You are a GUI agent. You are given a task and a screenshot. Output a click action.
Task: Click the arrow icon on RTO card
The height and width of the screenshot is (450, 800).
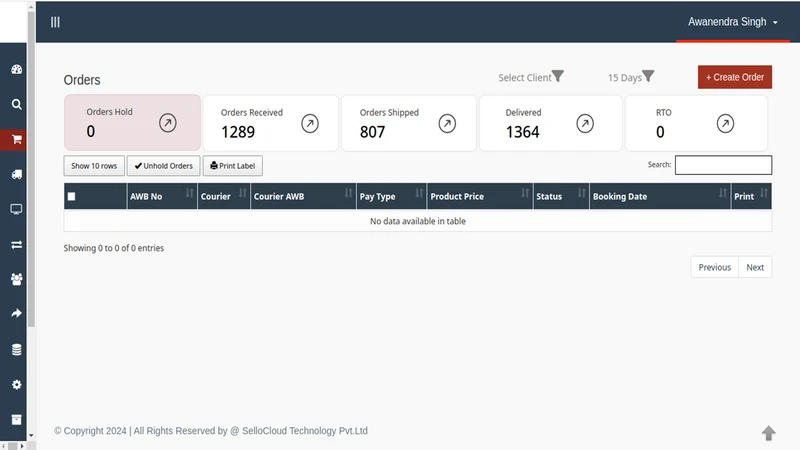click(725, 123)
